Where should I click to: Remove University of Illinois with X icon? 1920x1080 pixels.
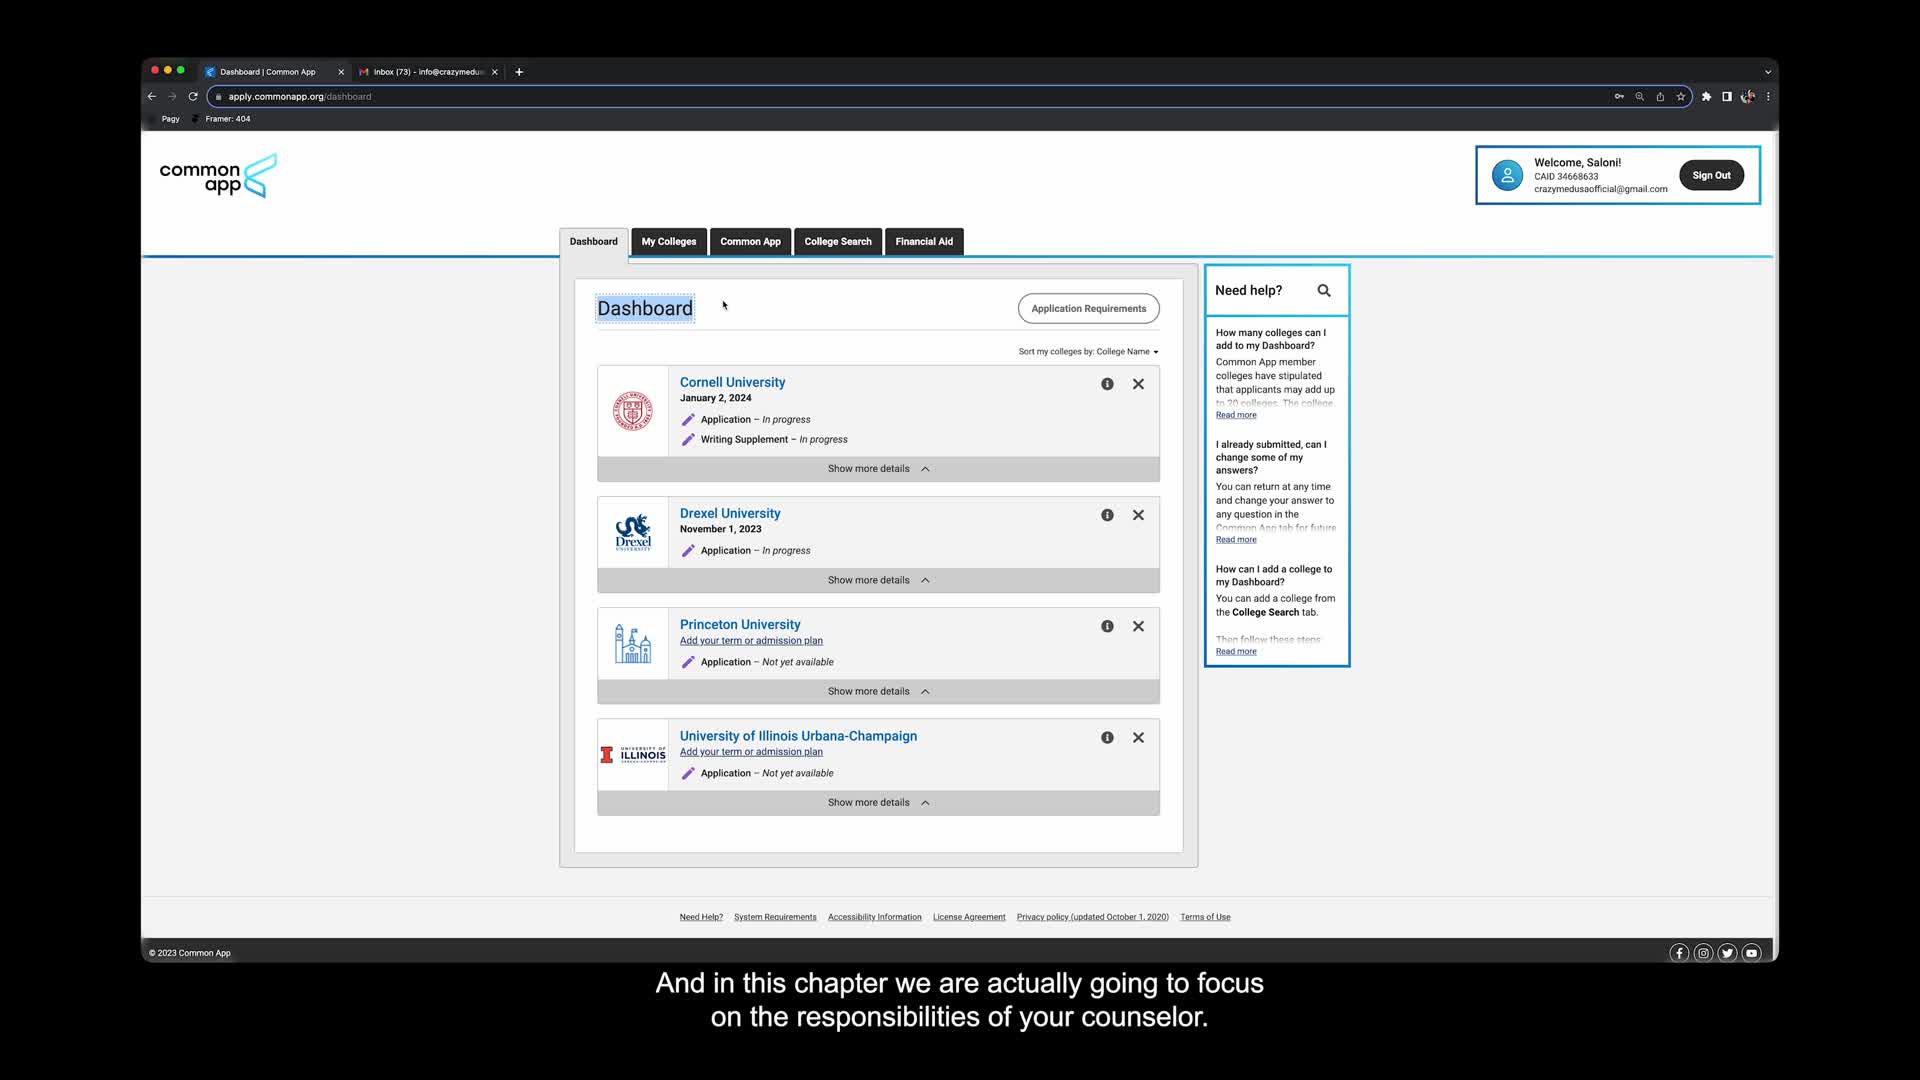coord(1138,738)
